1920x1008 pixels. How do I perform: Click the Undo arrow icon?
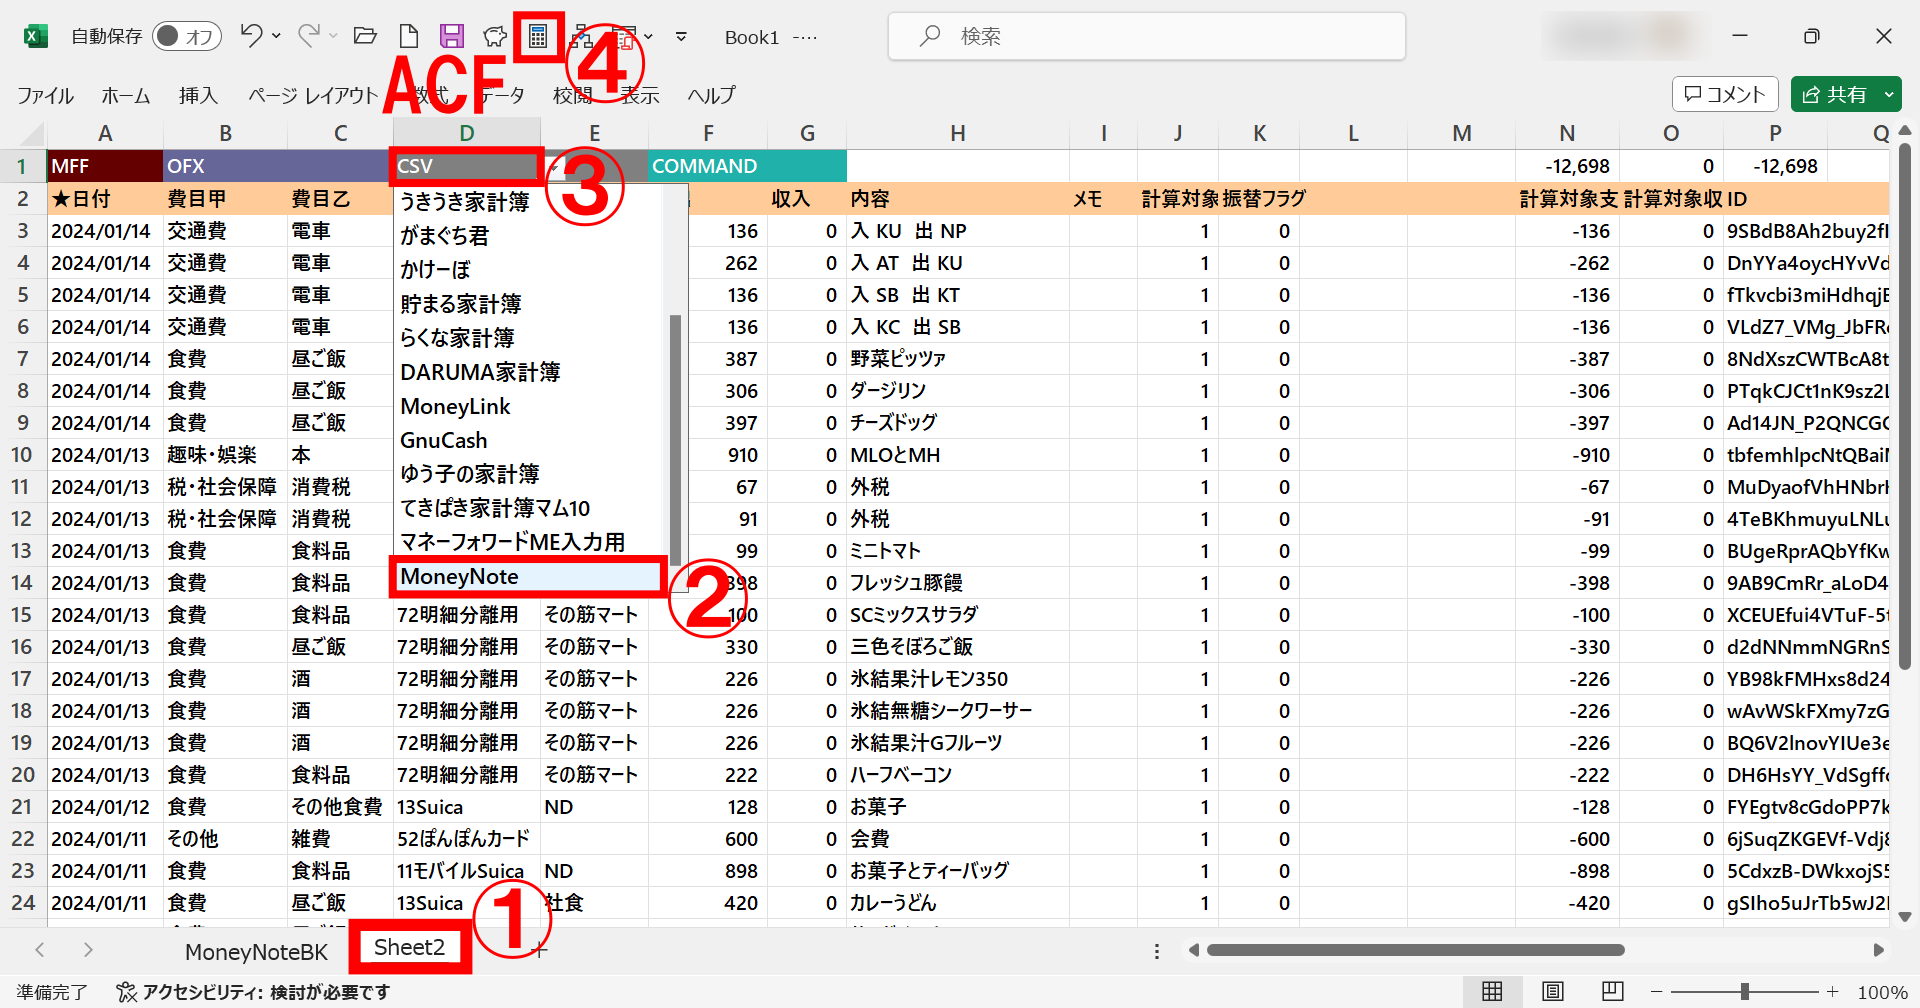coord(250,36)
